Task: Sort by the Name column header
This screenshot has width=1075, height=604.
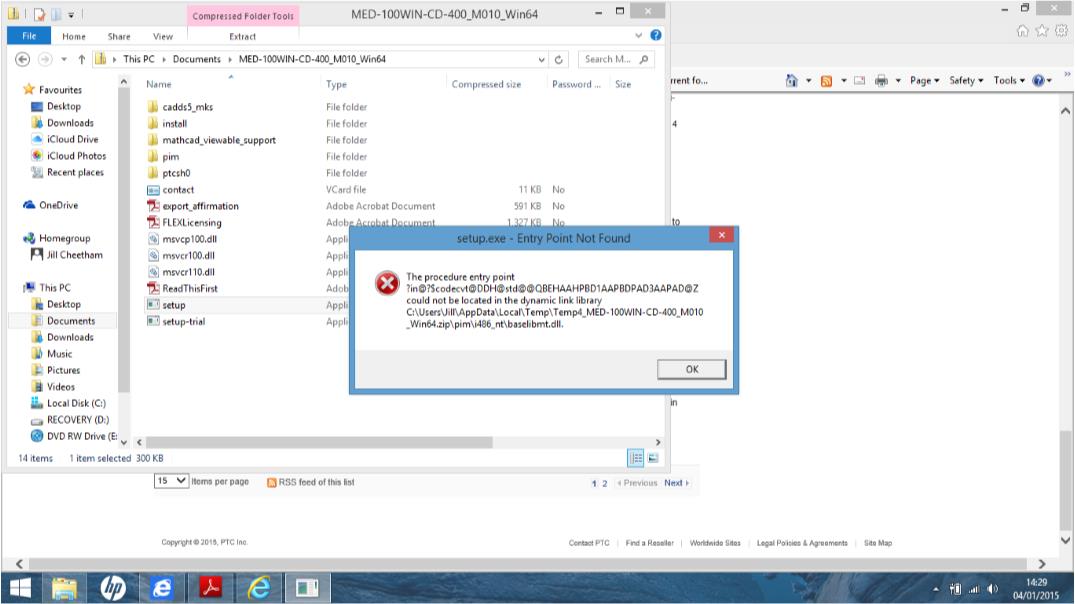Action: coord(159,84)
